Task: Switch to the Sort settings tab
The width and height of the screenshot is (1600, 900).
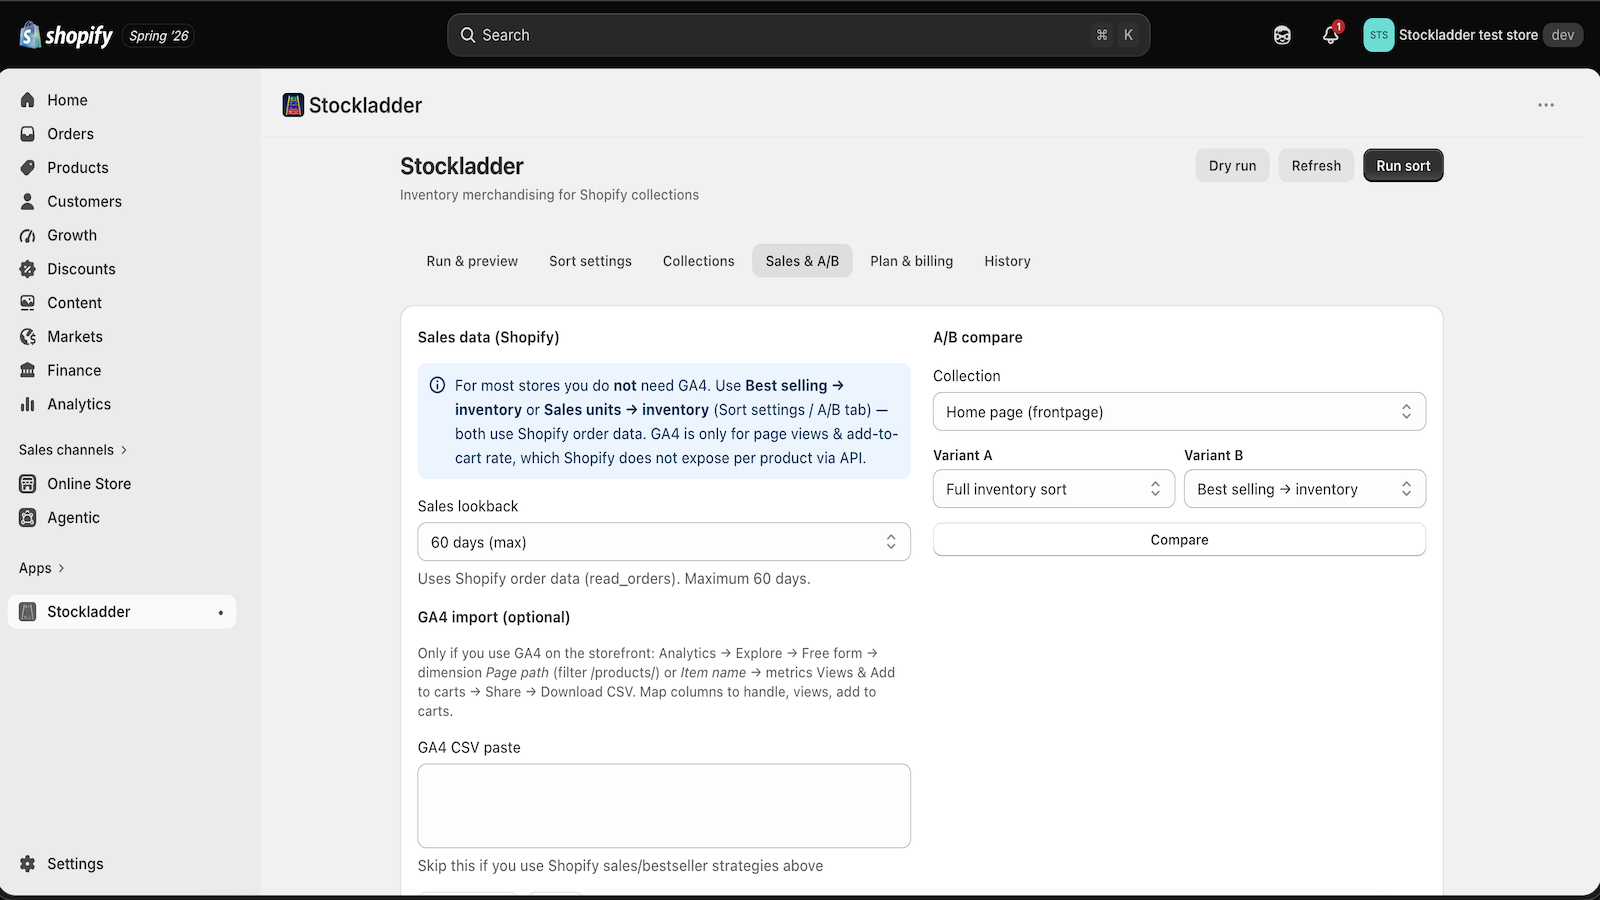Action: coord(590,261)
